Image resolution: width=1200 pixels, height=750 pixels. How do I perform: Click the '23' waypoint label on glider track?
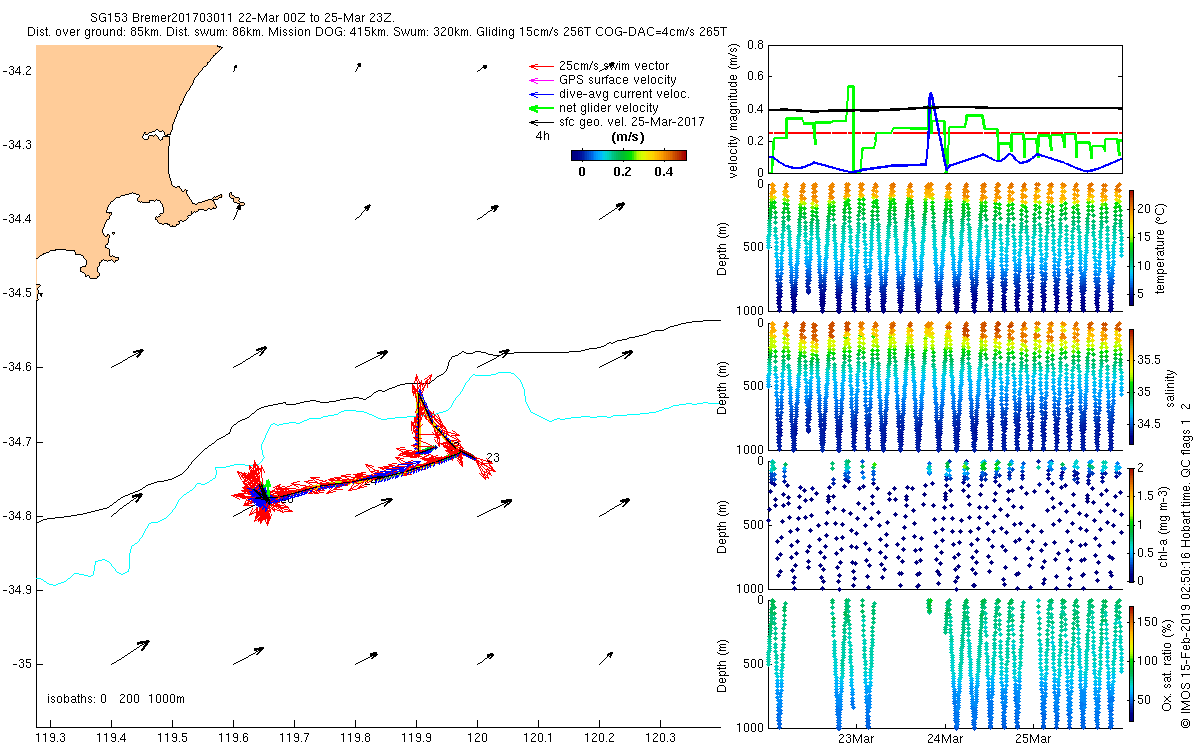[x=492, y=458]
